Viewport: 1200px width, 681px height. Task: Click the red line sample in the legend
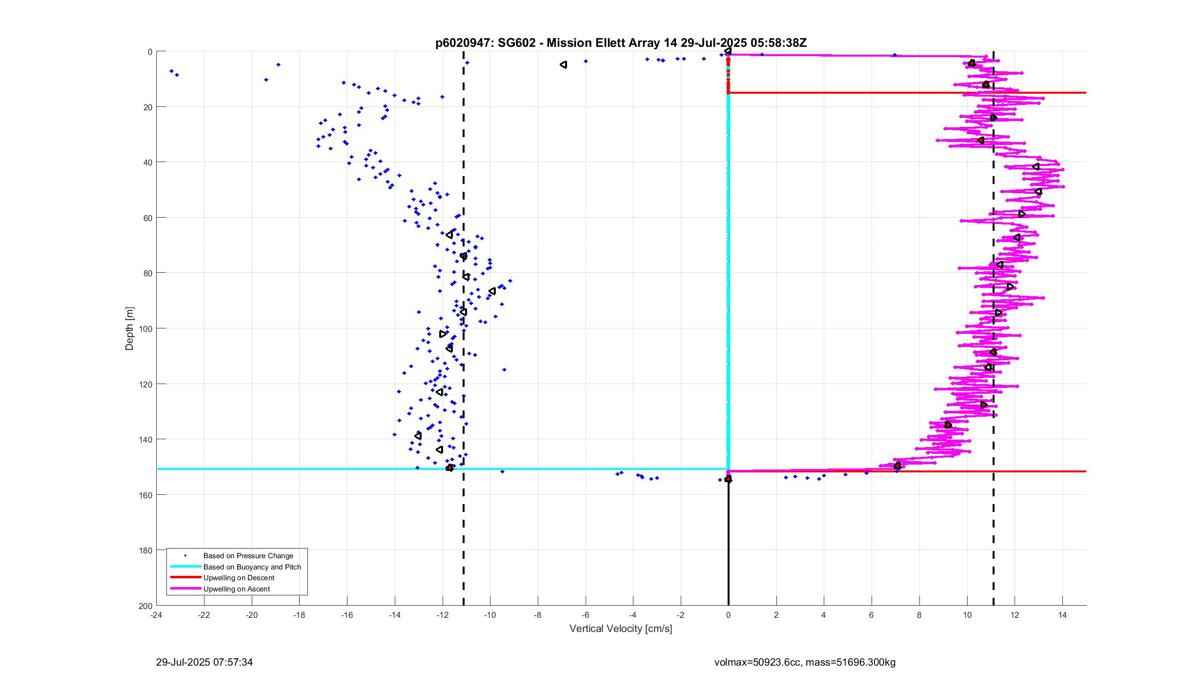click(x=183, y=578)
